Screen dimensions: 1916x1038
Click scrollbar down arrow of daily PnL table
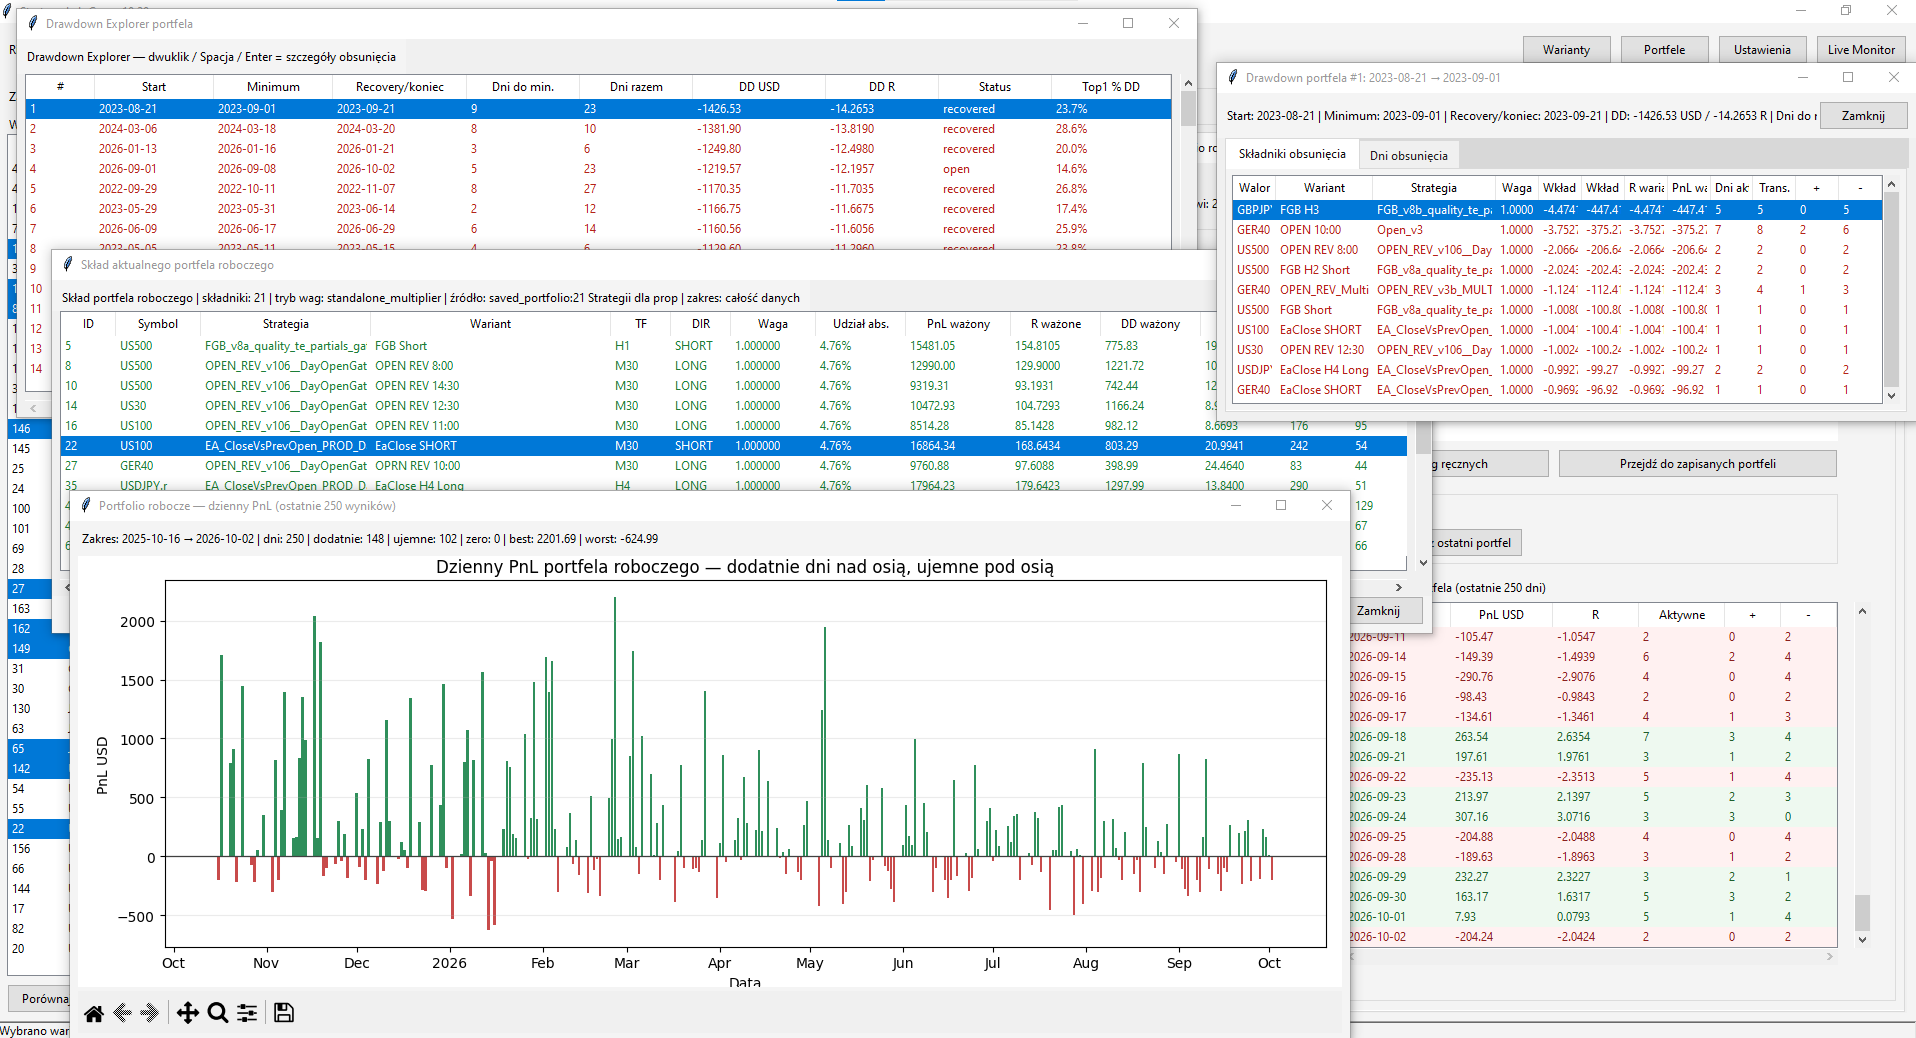click(x=1862, y=940)
